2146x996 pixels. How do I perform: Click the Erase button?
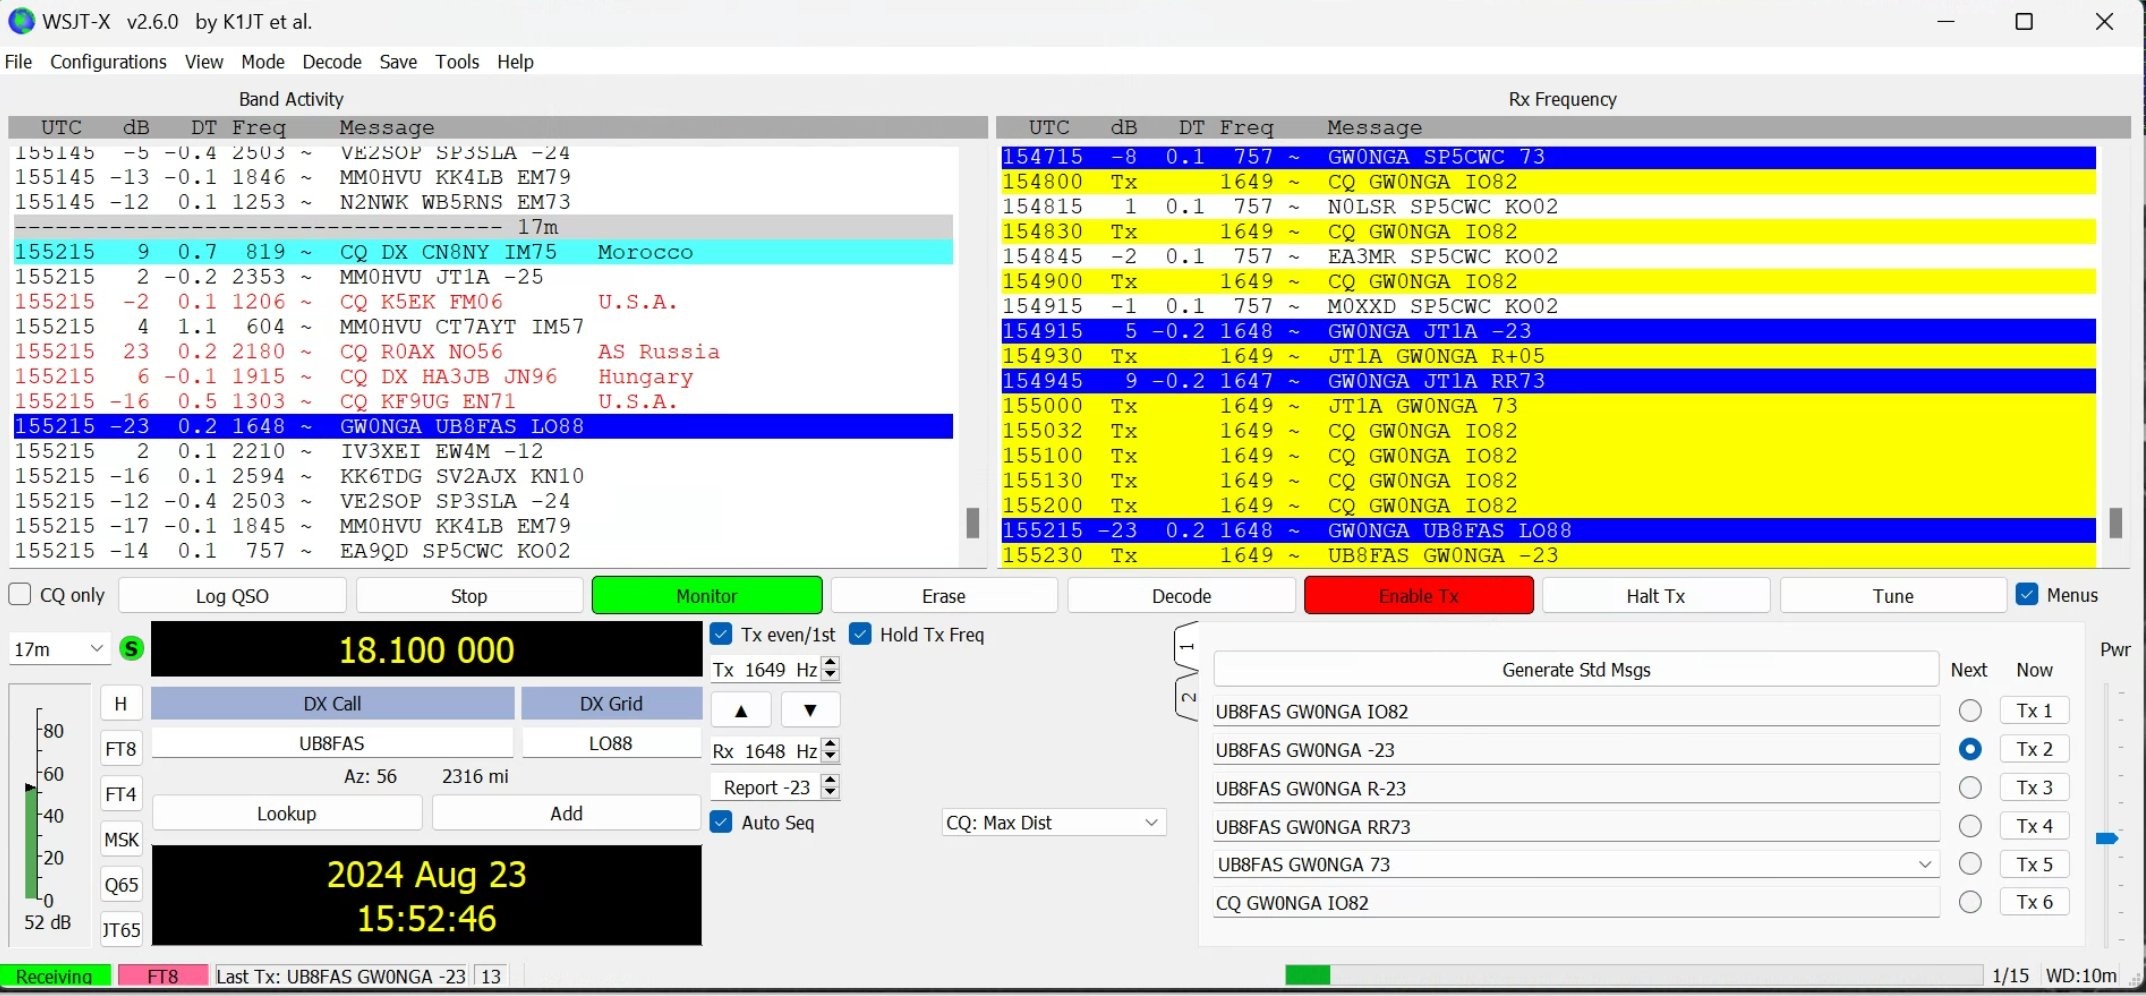(x=944, y=596)
